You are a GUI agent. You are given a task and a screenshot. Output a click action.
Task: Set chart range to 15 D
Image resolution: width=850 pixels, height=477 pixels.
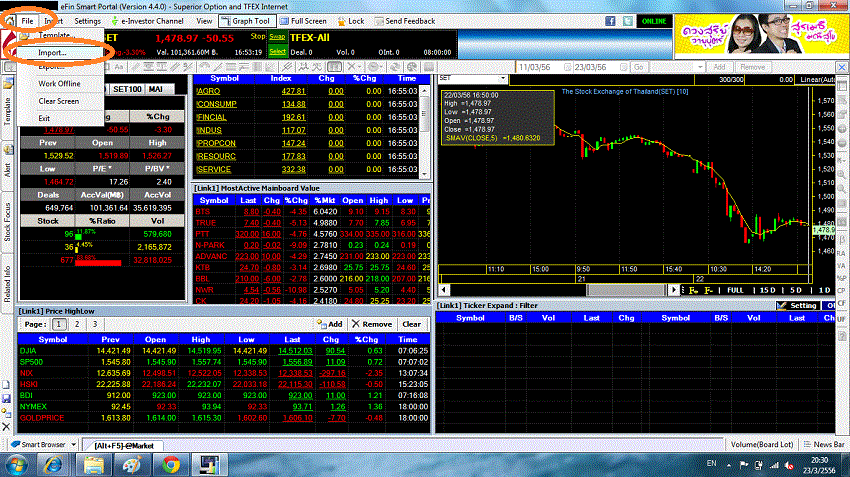pyautogui.click(x=767, y=291)
